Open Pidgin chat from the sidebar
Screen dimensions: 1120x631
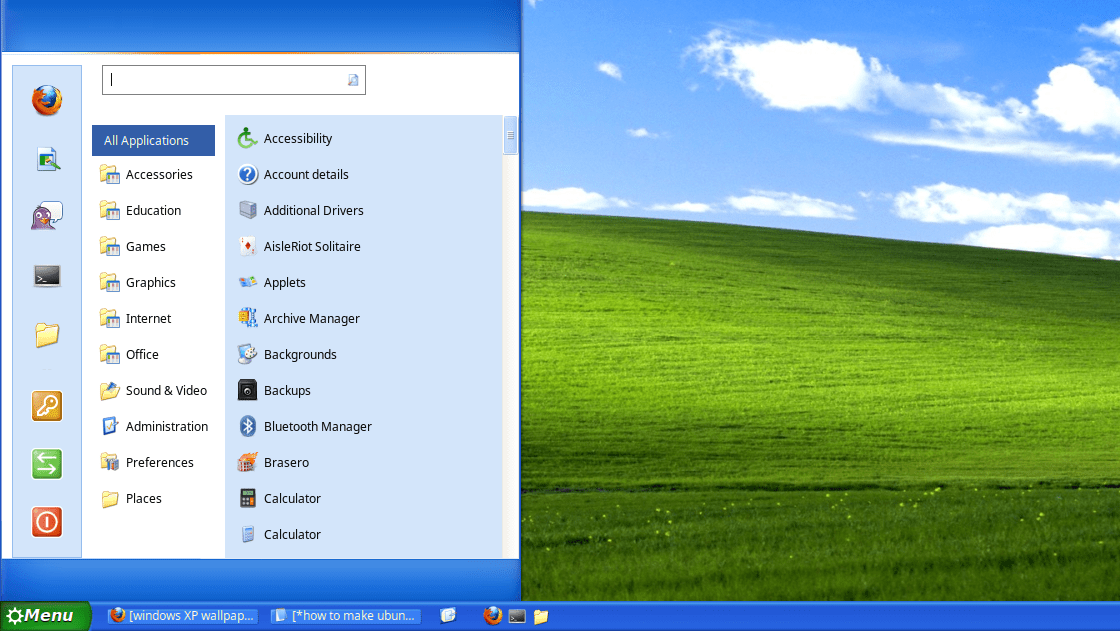pyautogui.click(x=47, y=215)
